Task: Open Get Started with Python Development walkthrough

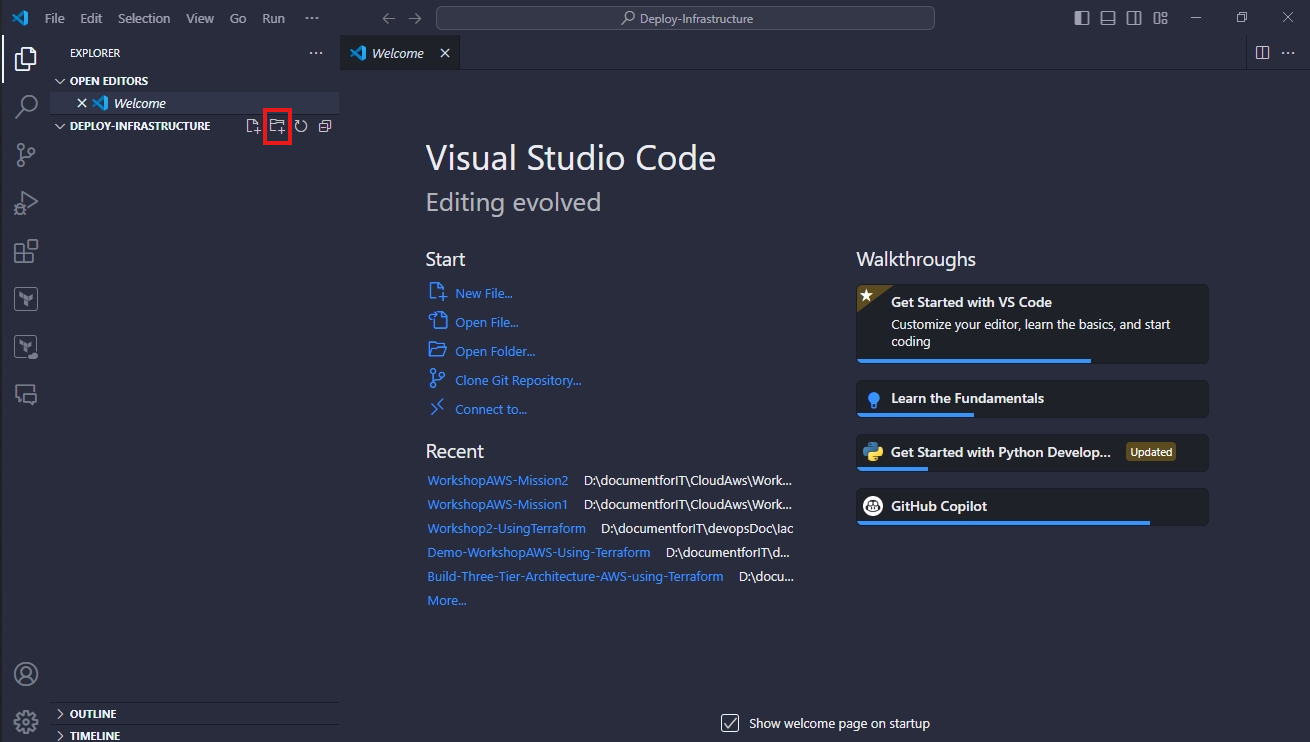Action: 1032,452
